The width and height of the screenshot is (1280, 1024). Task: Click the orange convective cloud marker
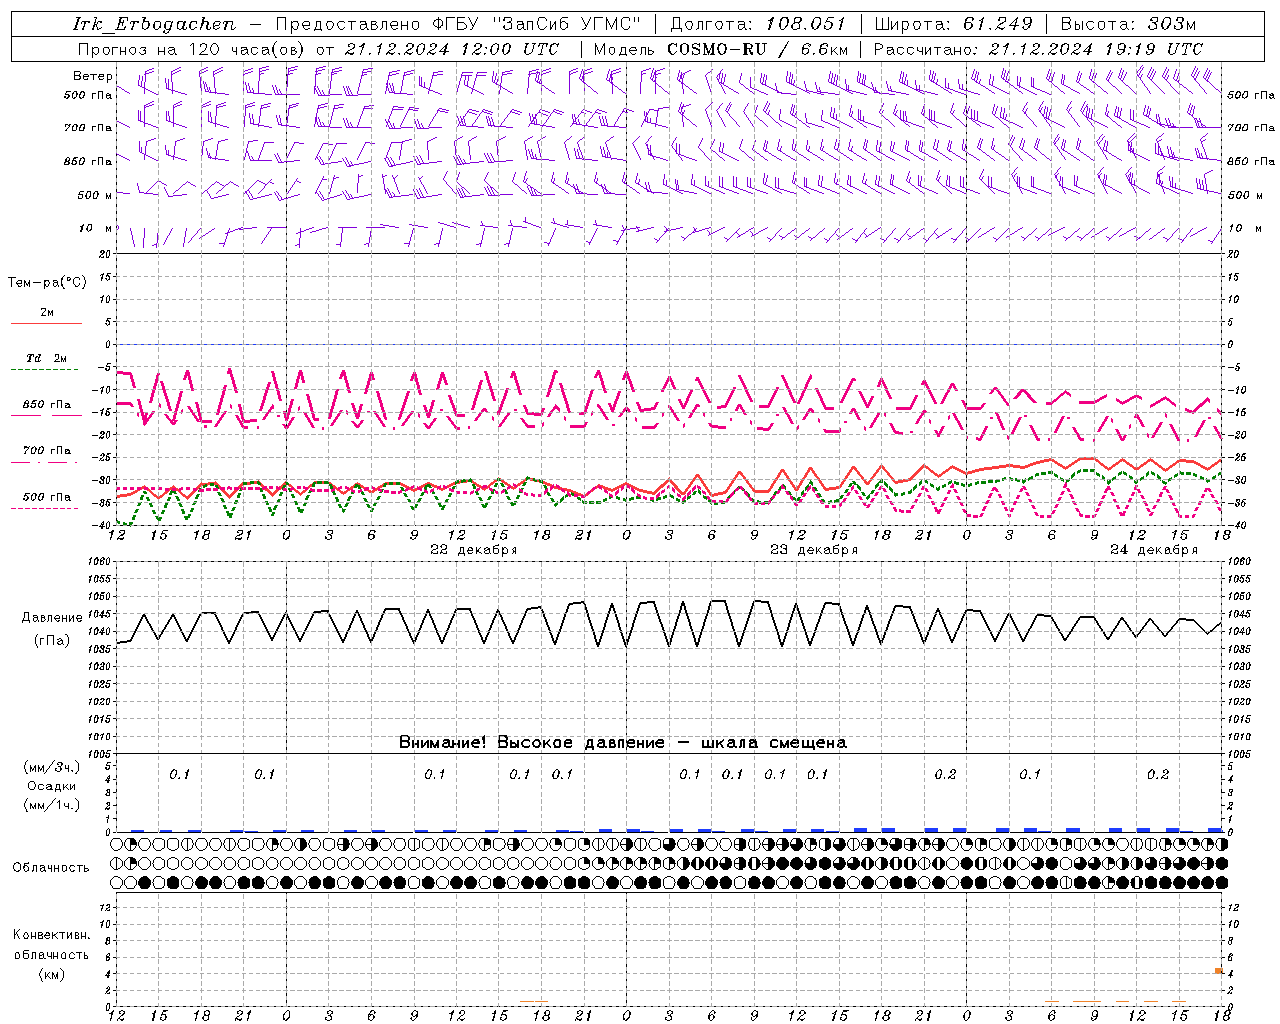tap(1219, 970)
